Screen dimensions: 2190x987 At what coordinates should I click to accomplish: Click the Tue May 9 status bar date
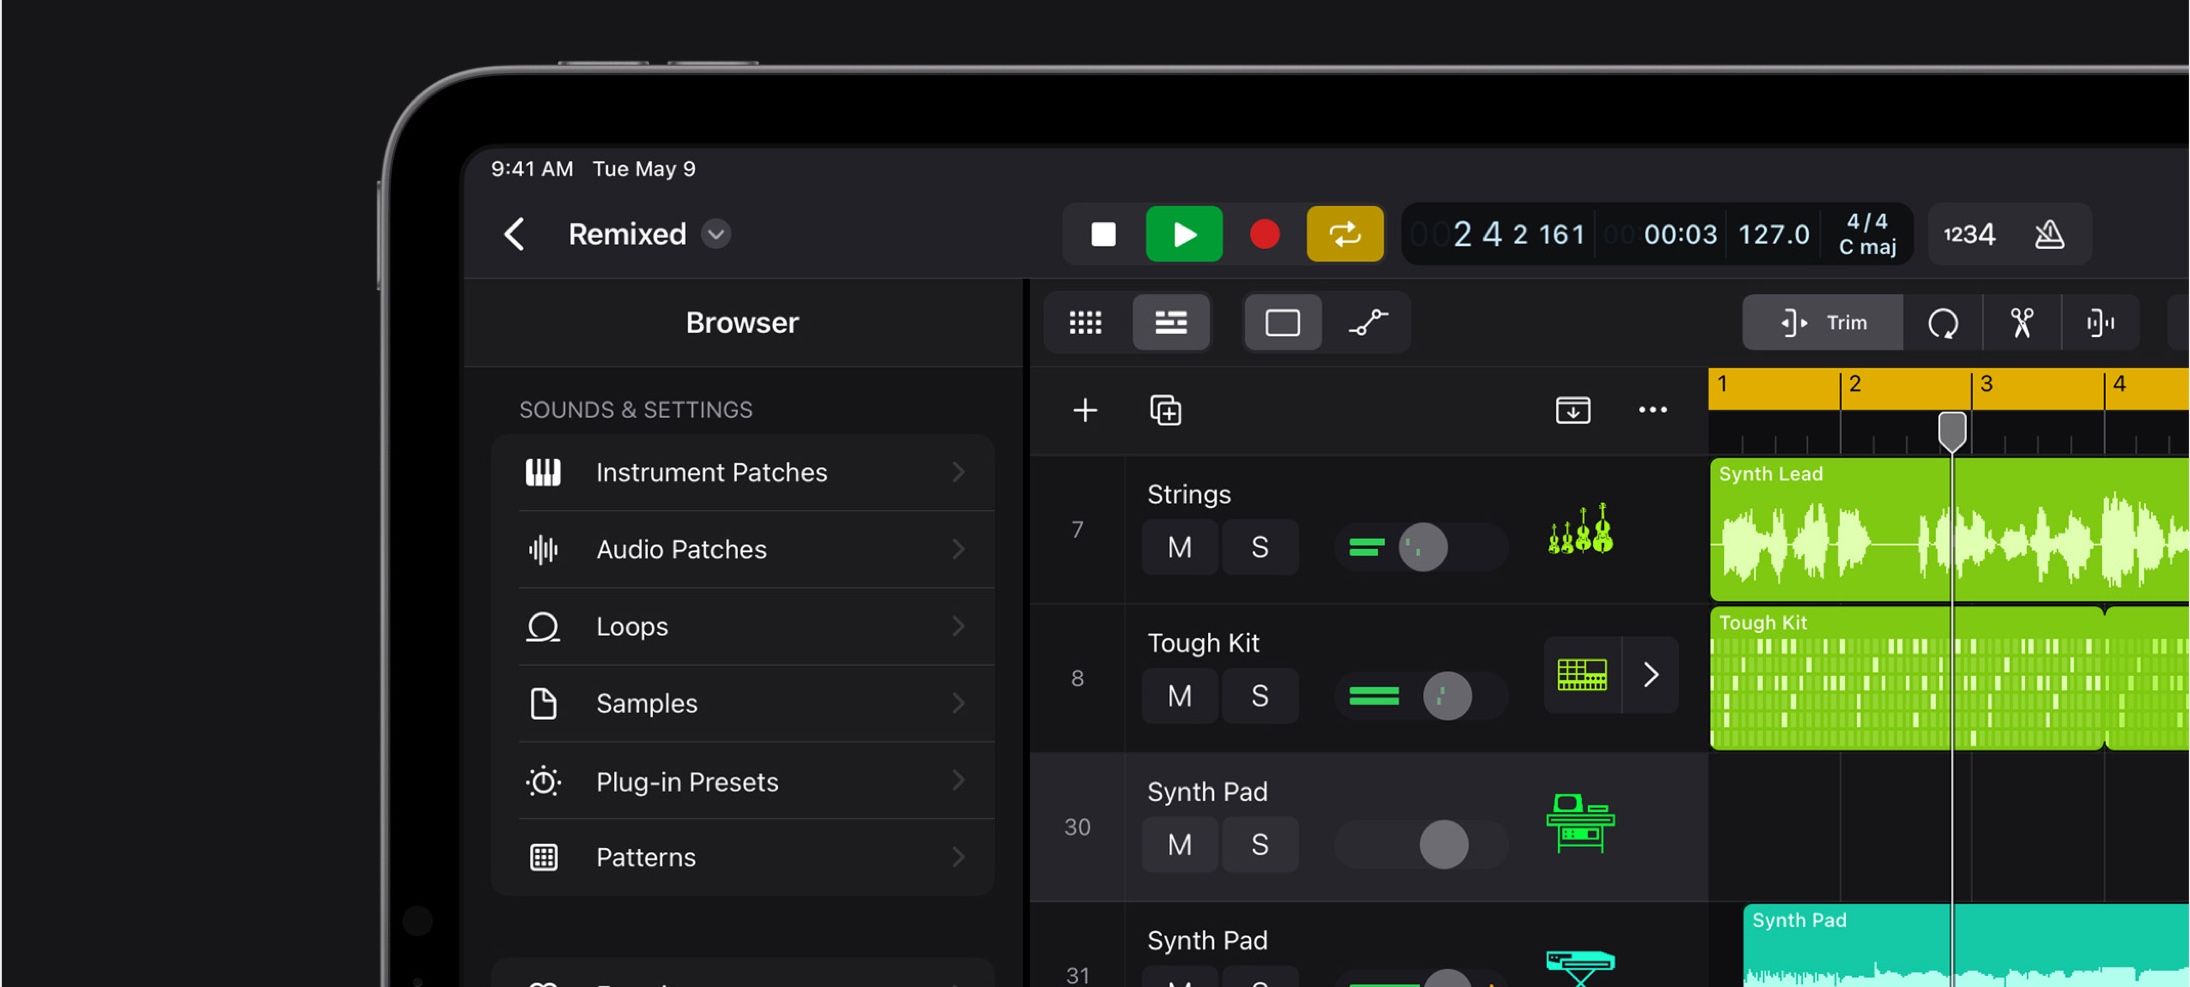(644, 168)
